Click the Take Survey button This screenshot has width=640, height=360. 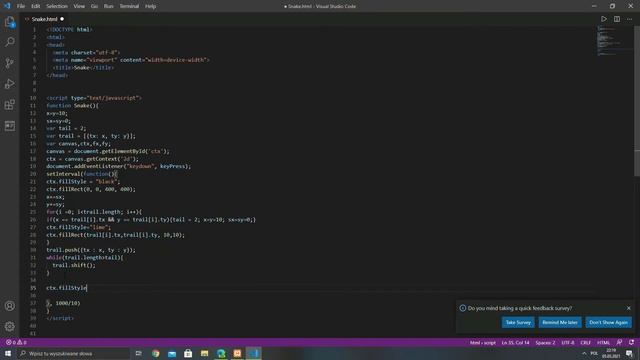pos(518,322)
